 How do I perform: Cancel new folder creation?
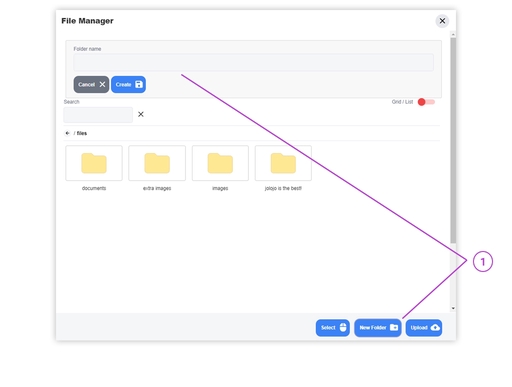tap(91, 84)
